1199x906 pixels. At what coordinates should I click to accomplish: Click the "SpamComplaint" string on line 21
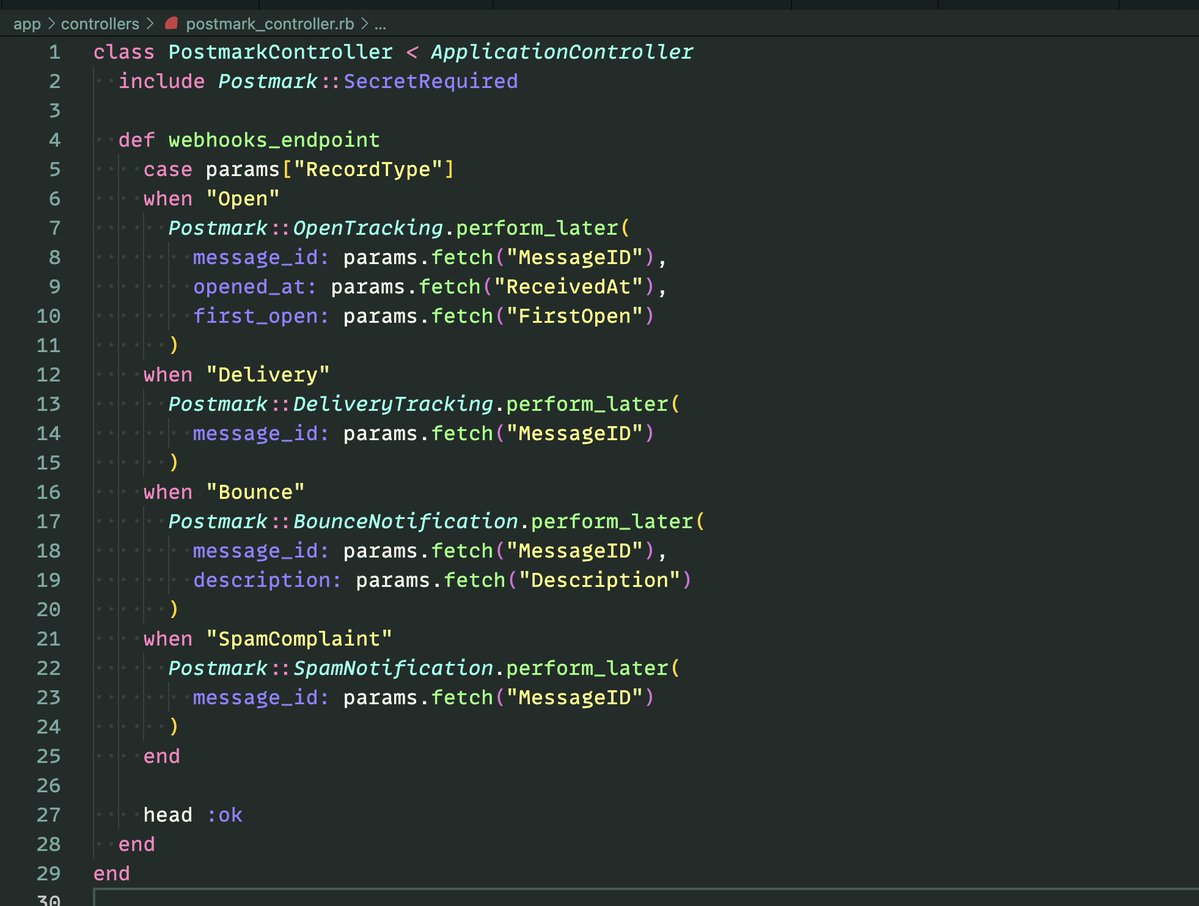tap(299, 638)
